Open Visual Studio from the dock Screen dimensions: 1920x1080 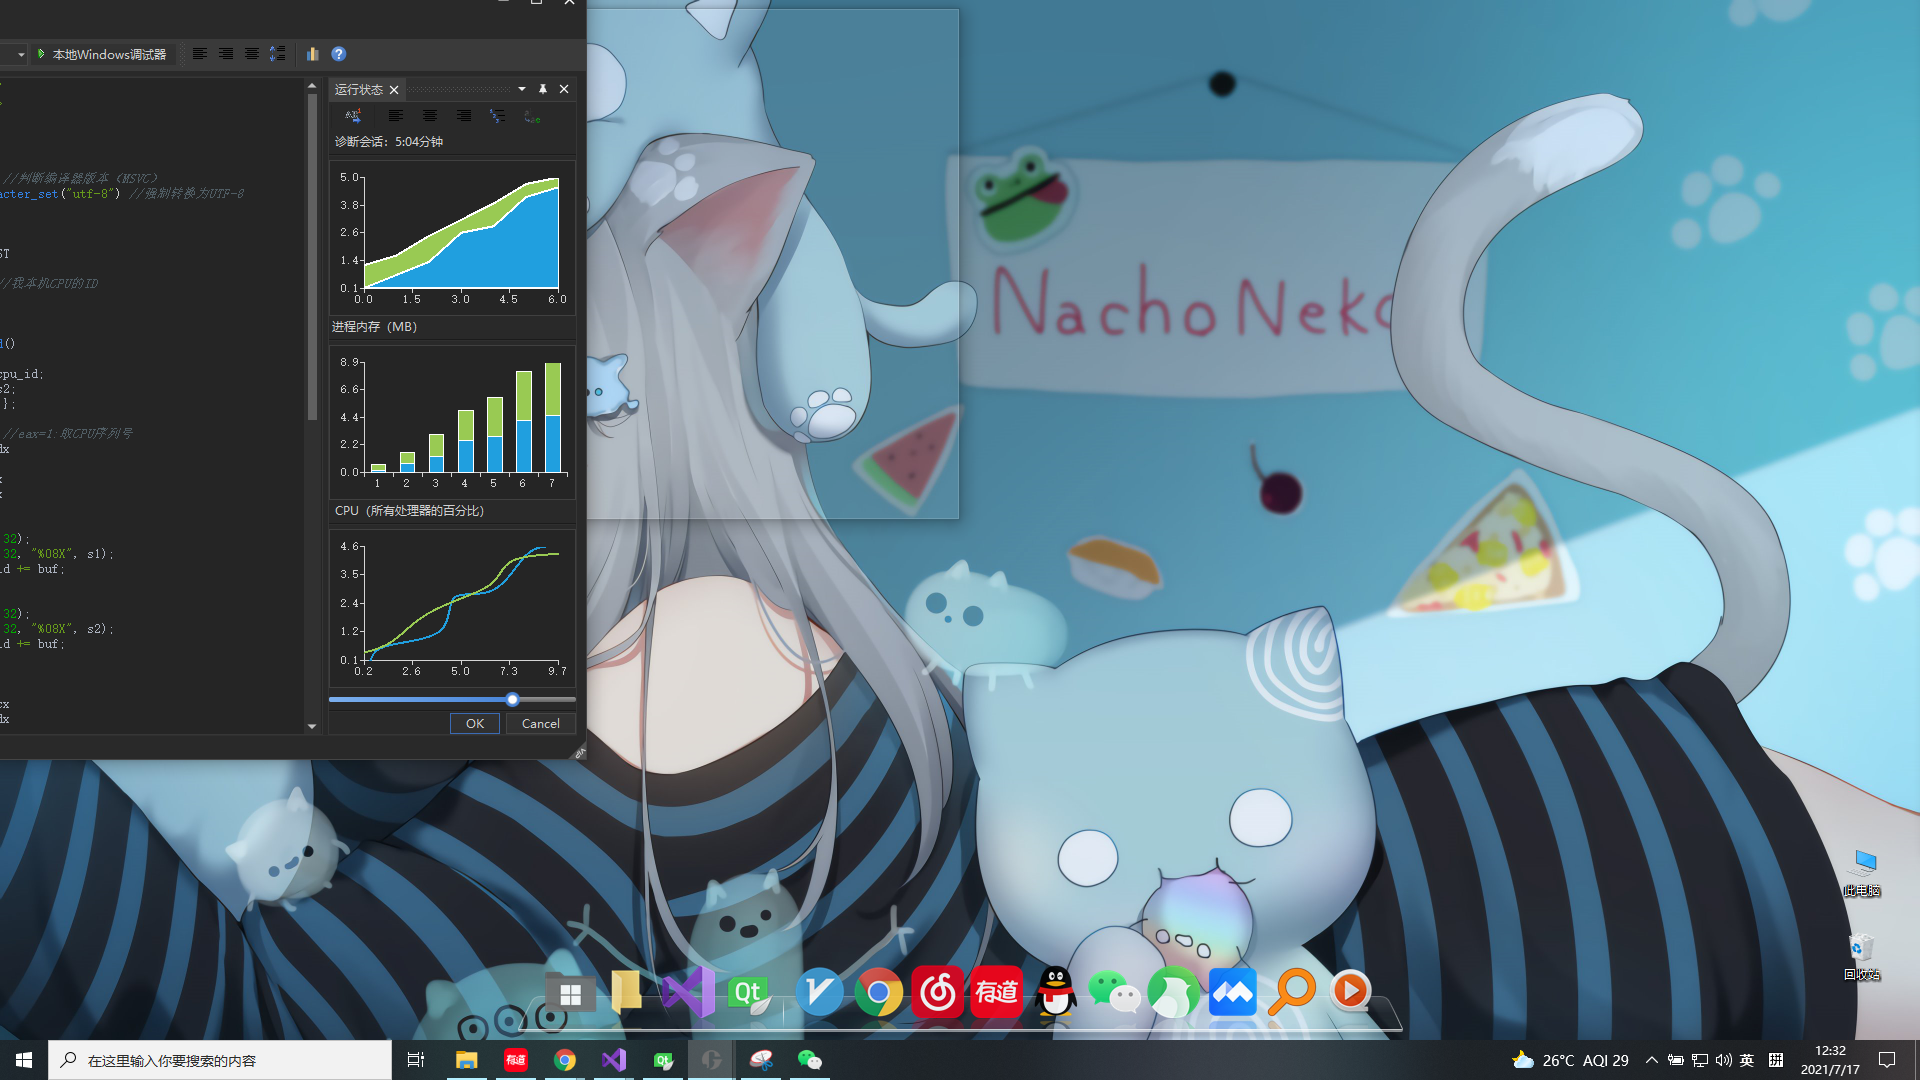(688, 992)
